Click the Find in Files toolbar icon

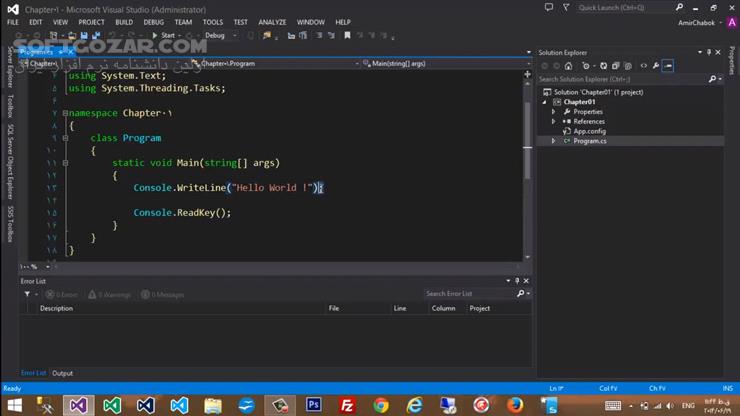coord(267,35)
